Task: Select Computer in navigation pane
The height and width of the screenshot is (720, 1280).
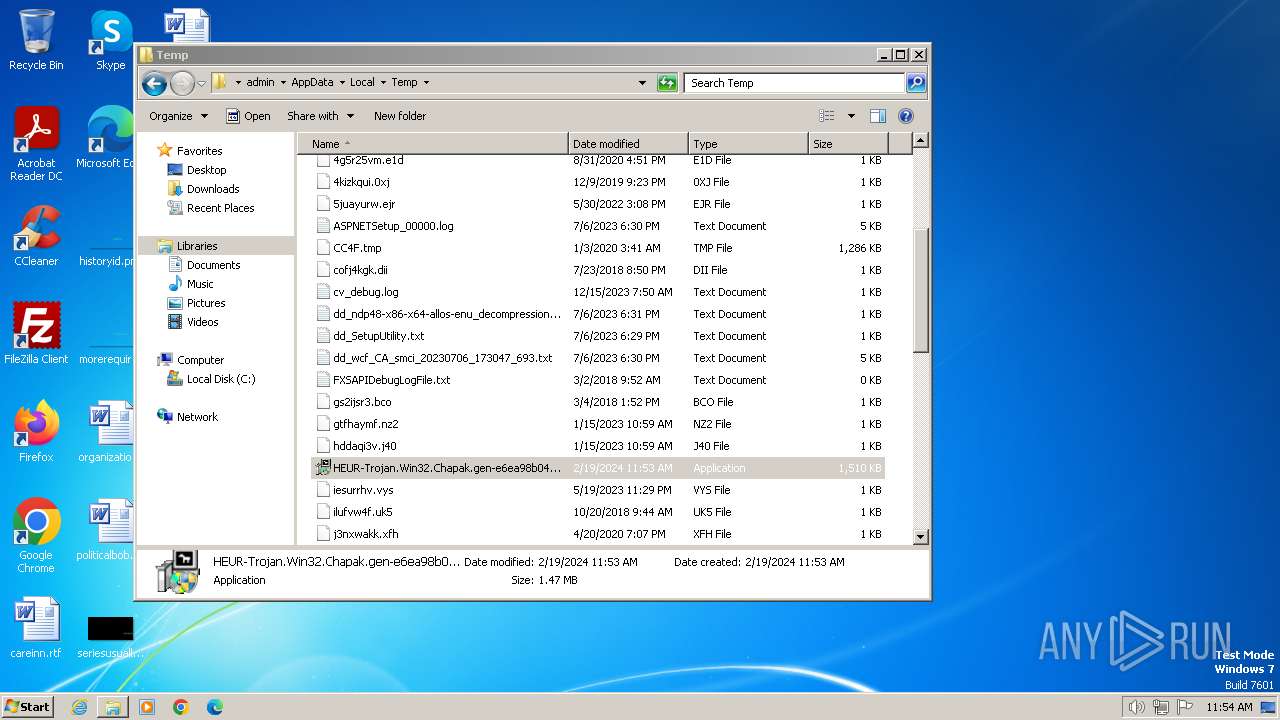Action: click(200, 360)
